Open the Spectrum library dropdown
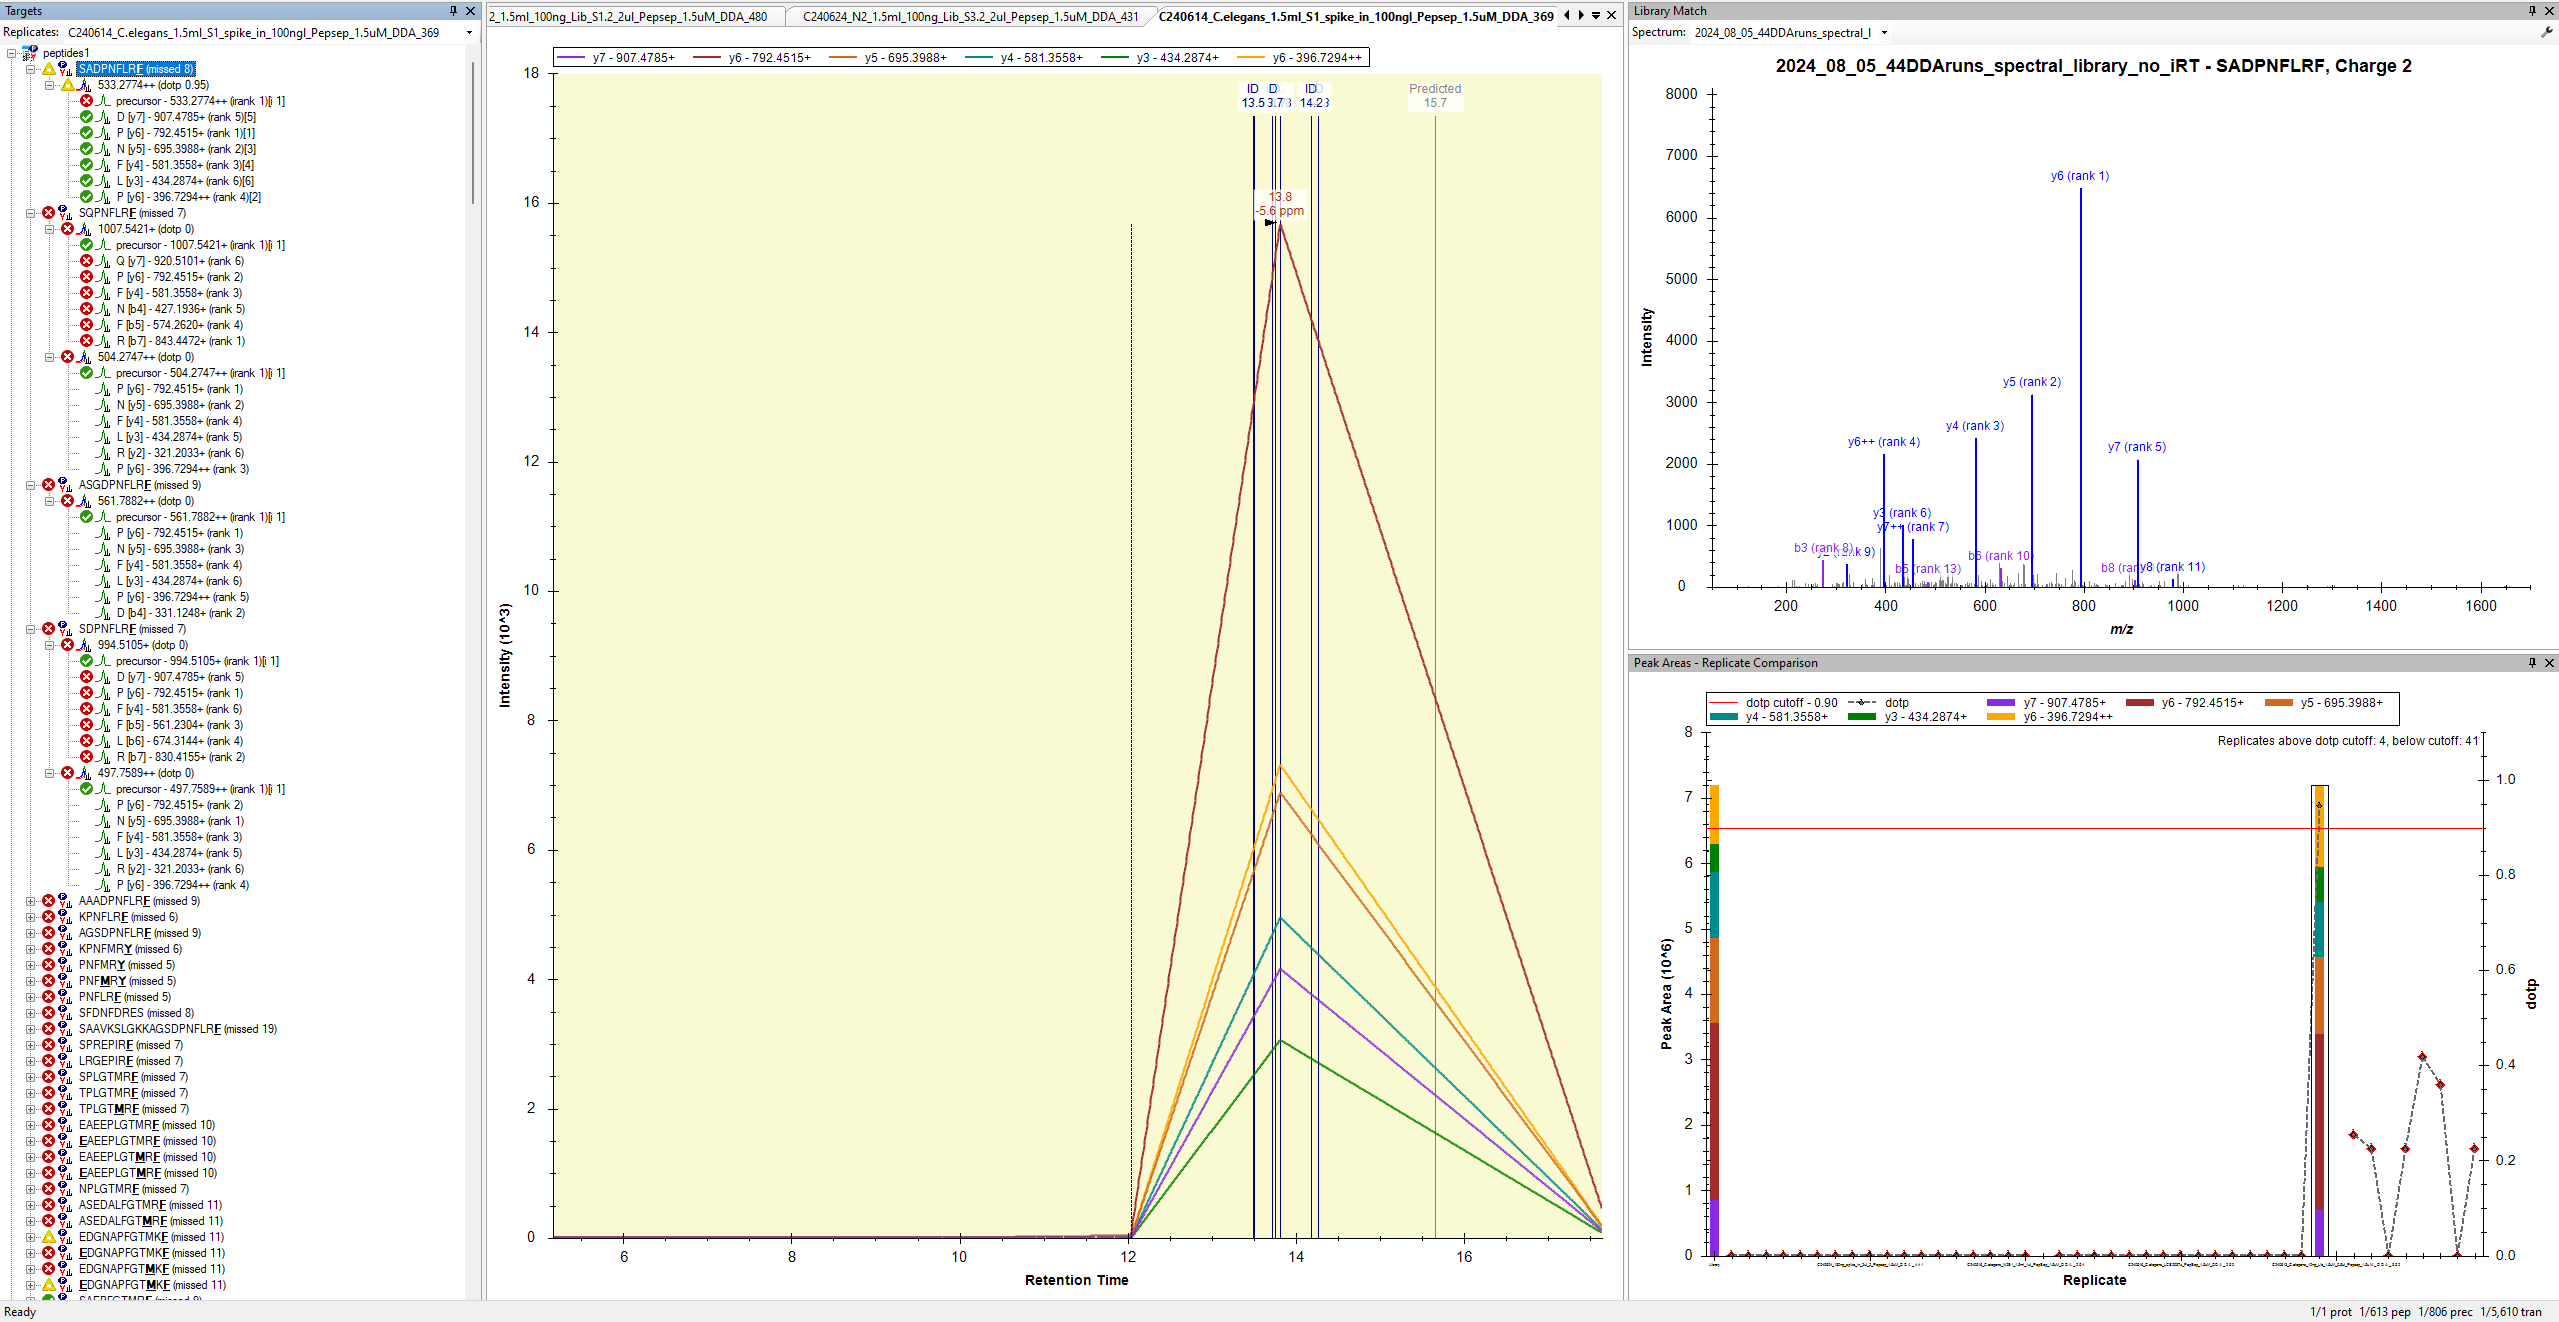 (x=1884, y=33)
